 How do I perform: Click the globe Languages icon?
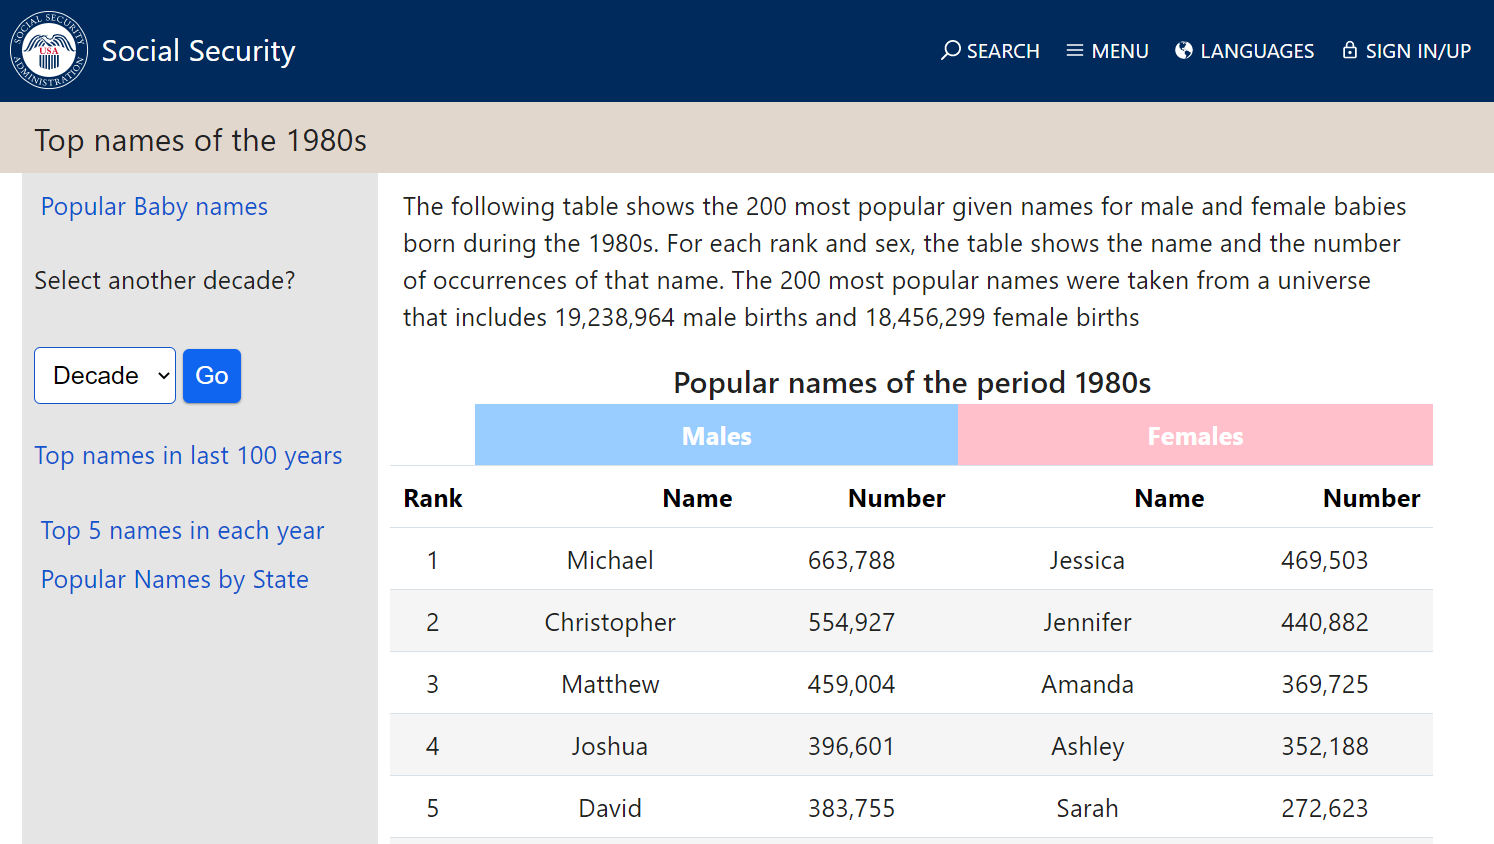(x=1184, y=51)
